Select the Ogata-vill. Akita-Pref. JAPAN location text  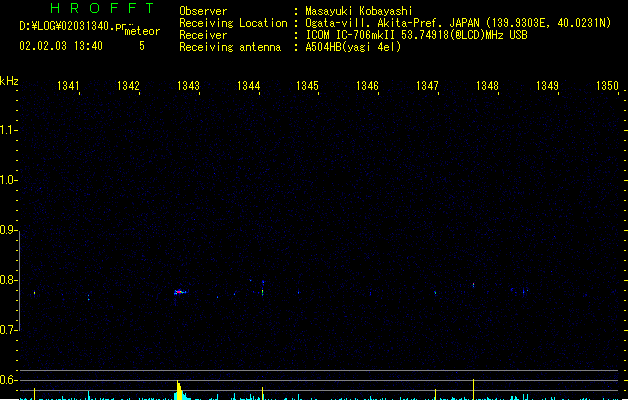coord(458,23)
